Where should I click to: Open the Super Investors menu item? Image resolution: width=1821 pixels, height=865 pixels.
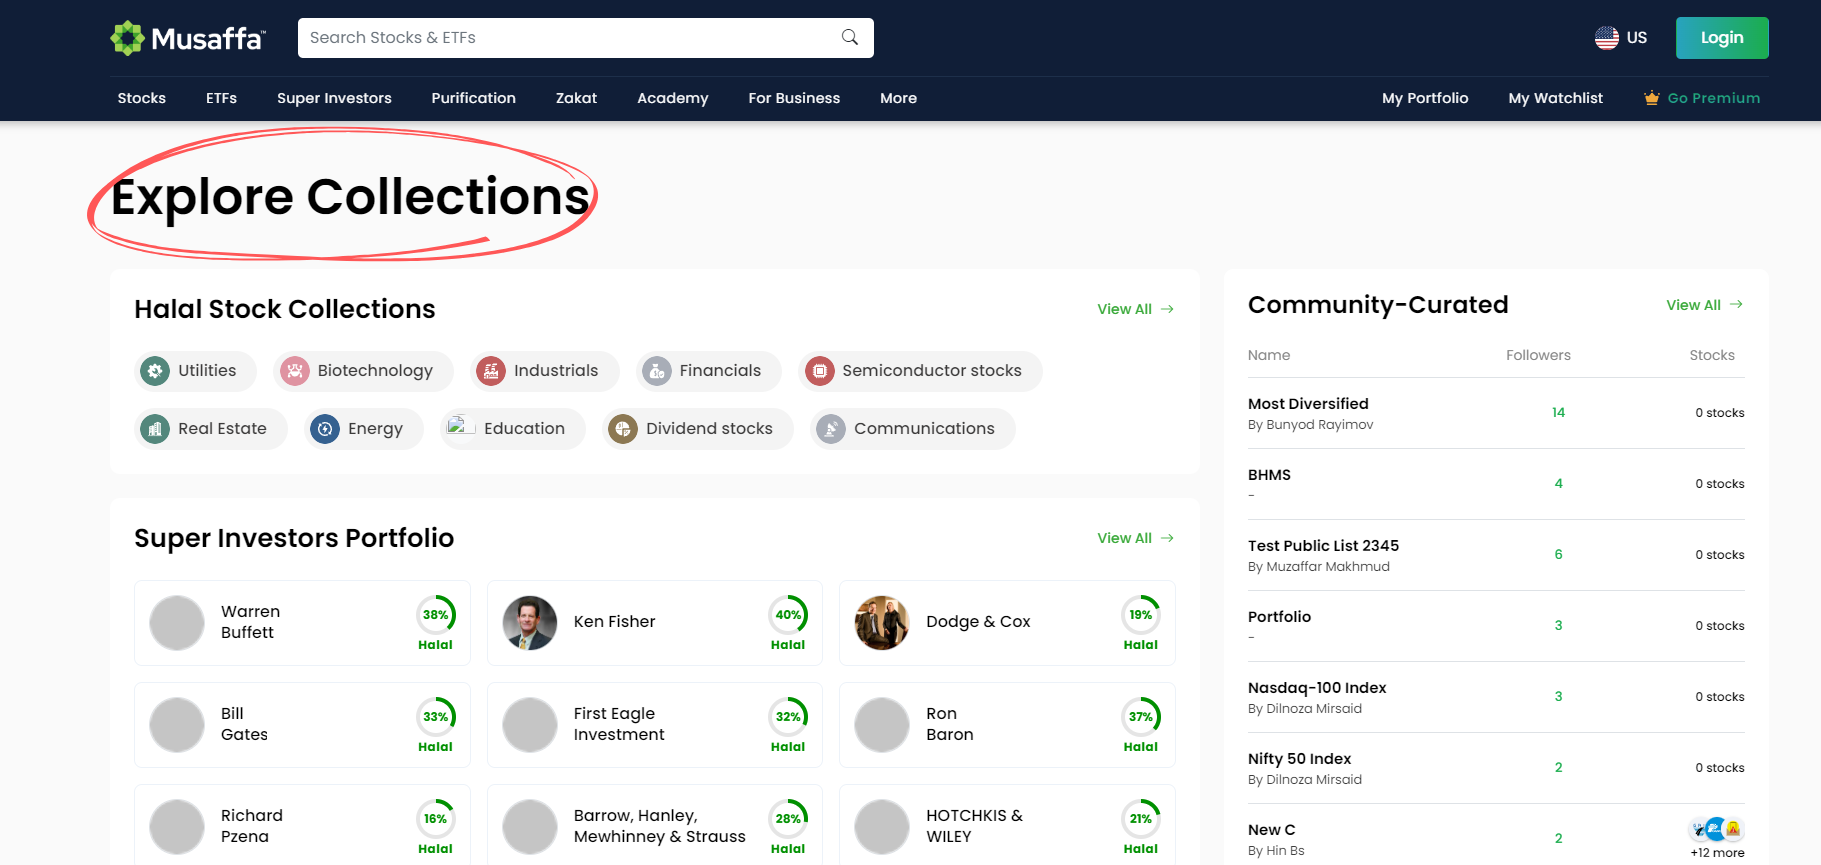pos(334,98)
